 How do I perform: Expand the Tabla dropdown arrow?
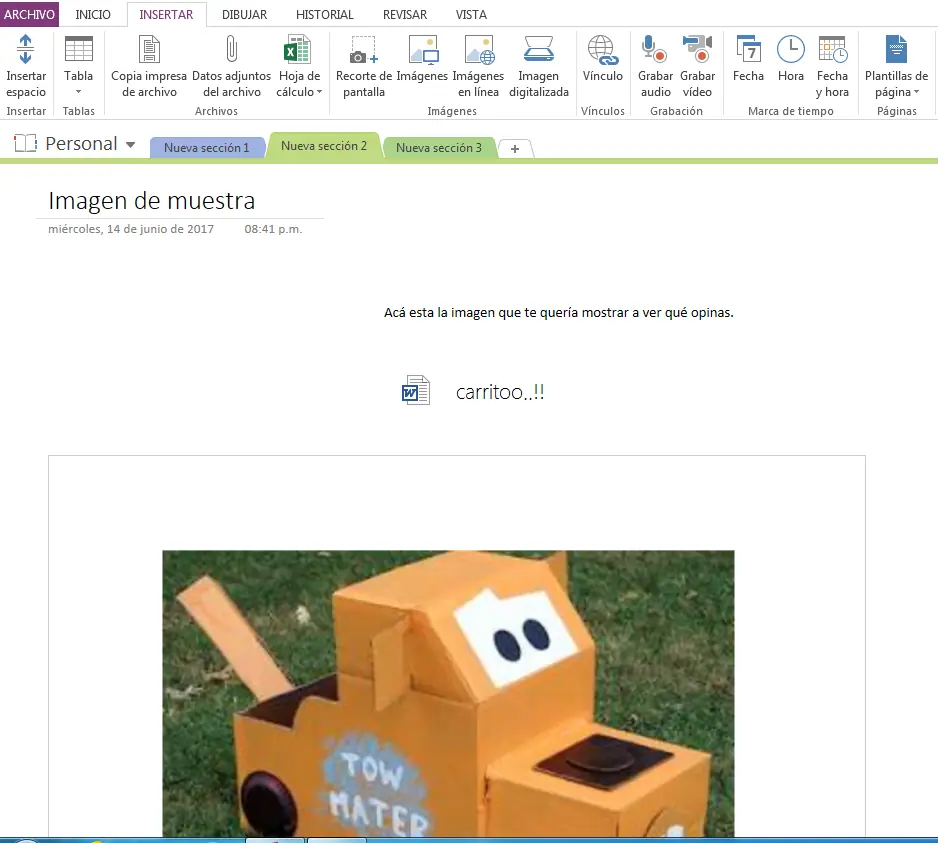point(78,92)
